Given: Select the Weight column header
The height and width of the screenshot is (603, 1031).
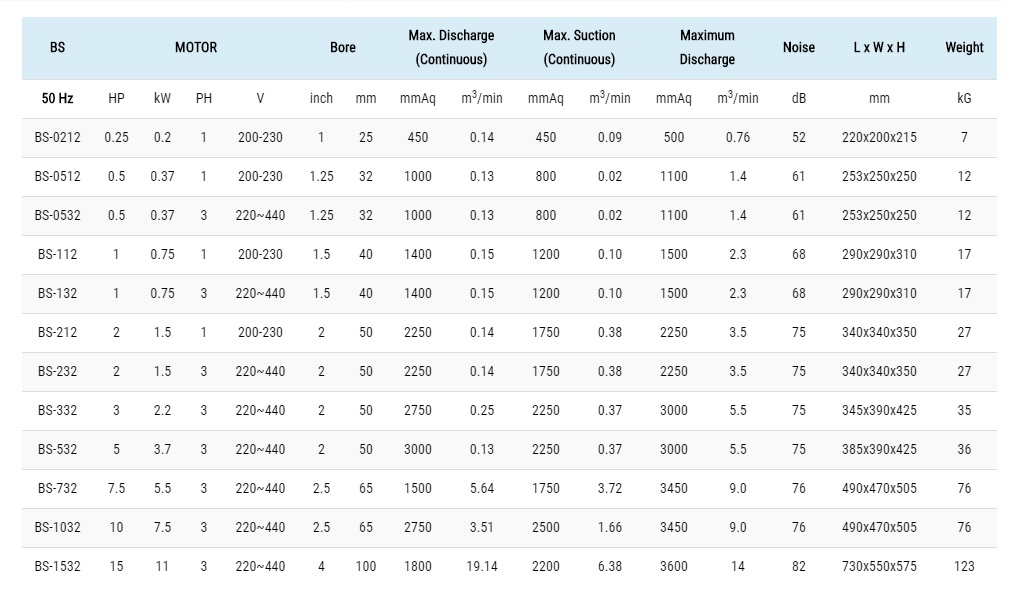Looking at the screenshot, I should [964, 47].
